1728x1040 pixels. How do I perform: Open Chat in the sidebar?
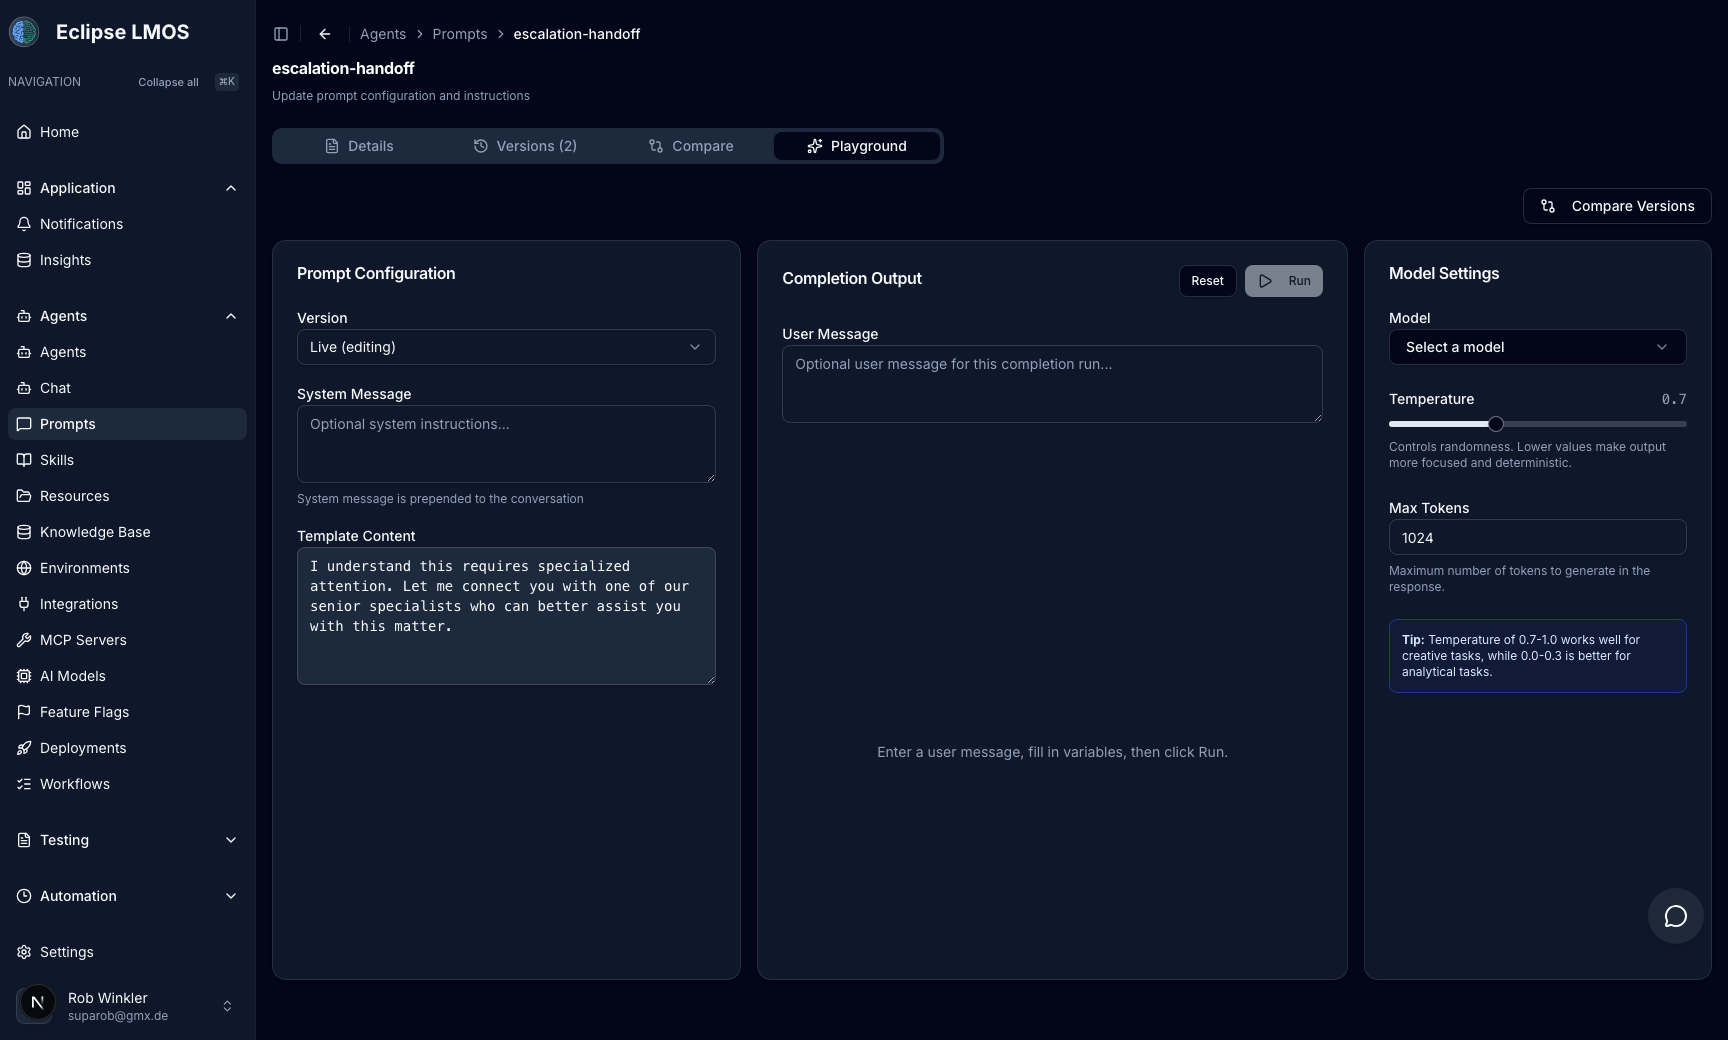[x=127, y=388]
